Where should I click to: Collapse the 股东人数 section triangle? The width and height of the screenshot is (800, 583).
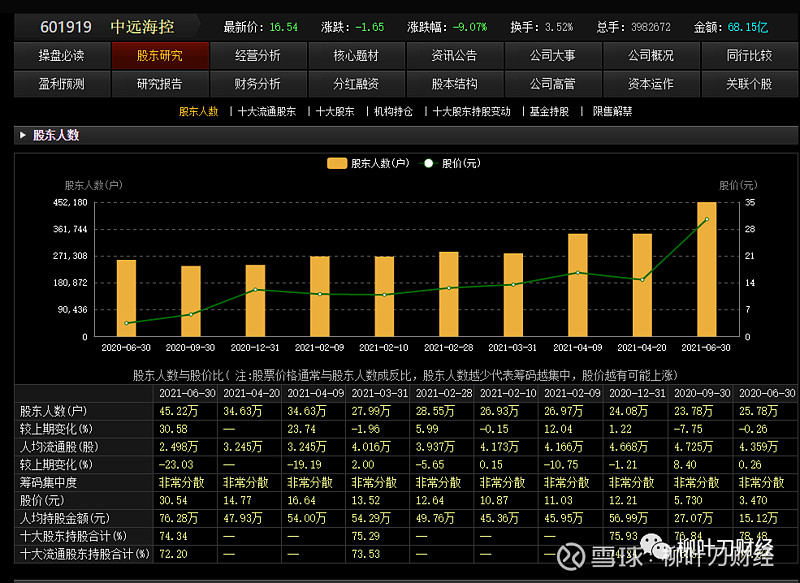(22, 135)
